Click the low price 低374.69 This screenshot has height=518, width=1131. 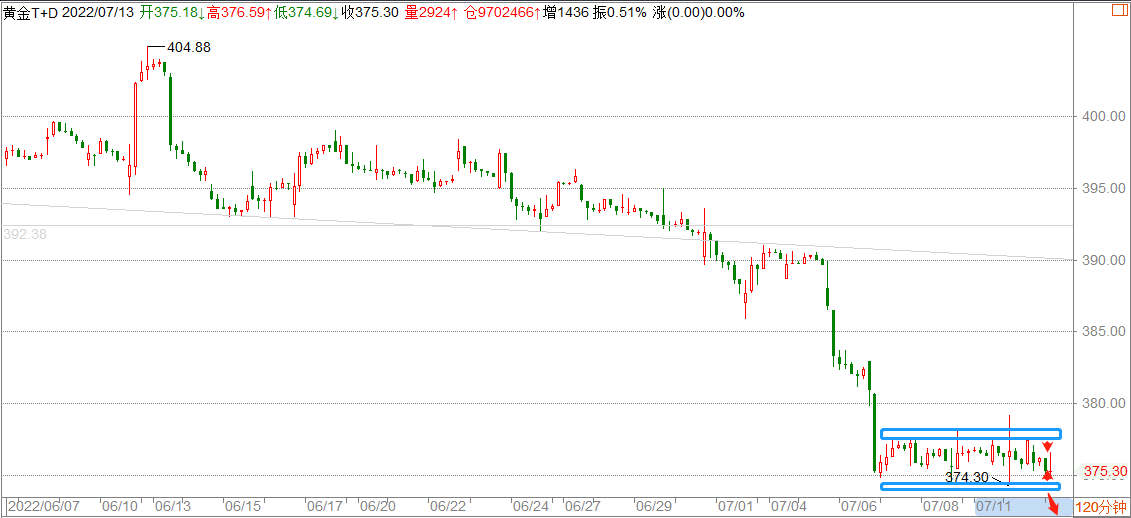tap(306, 12)
